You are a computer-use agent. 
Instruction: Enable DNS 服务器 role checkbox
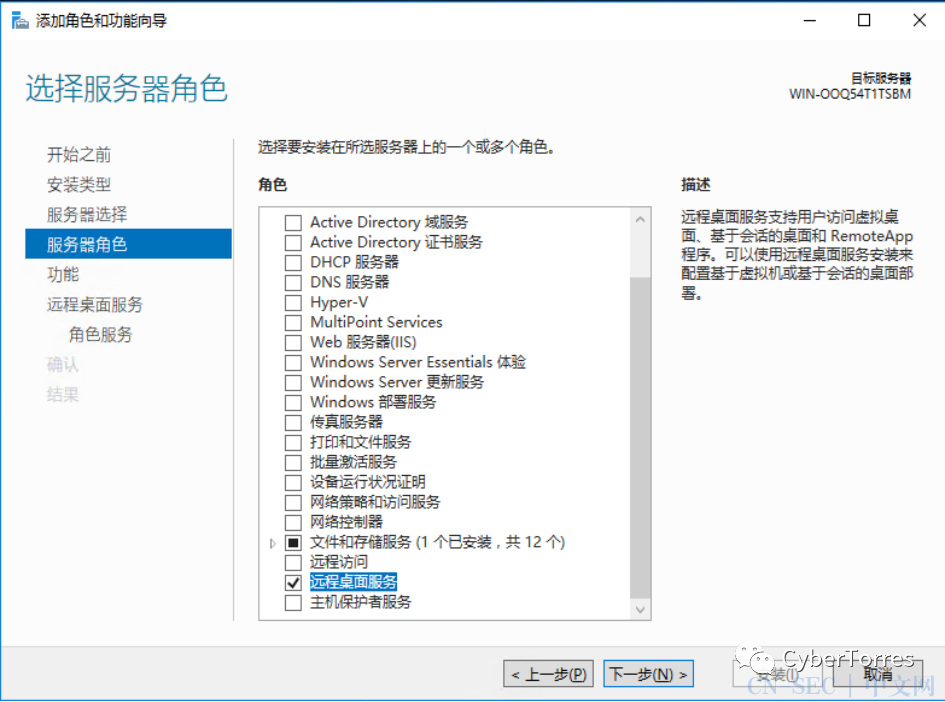294,283
